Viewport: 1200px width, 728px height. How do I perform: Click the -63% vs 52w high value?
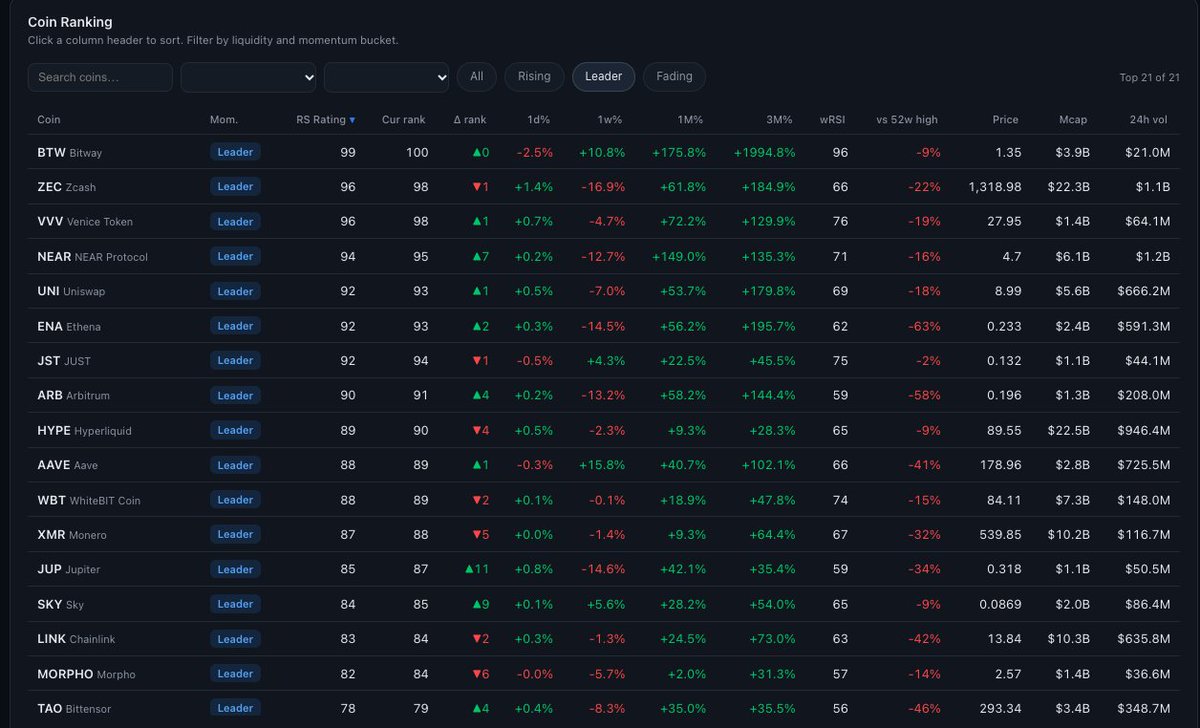923,327
